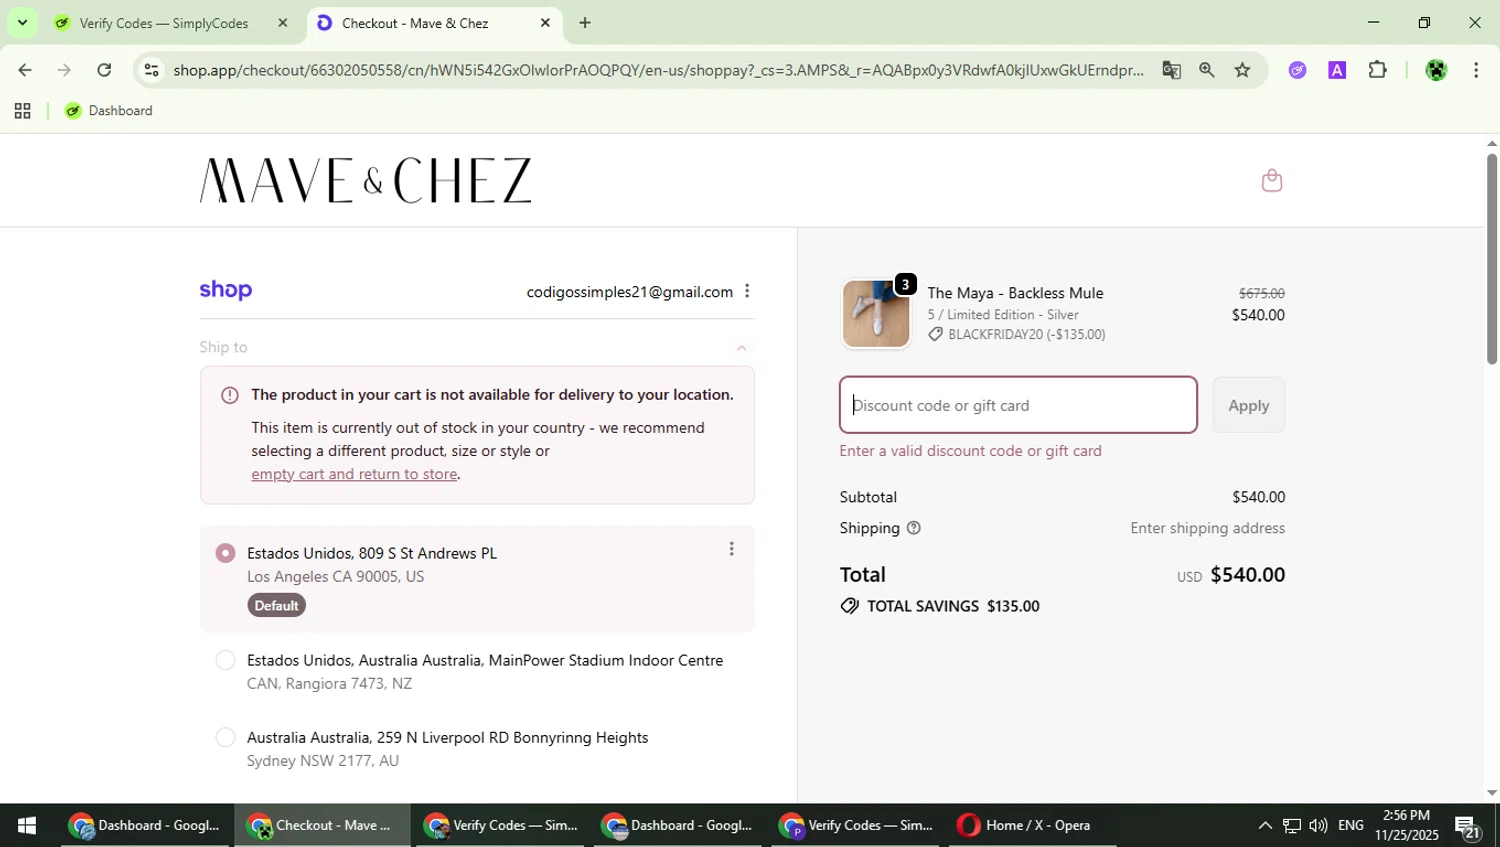Open the first Verify Codes taskbar window
1500x847 pixels.
point(503,825)
